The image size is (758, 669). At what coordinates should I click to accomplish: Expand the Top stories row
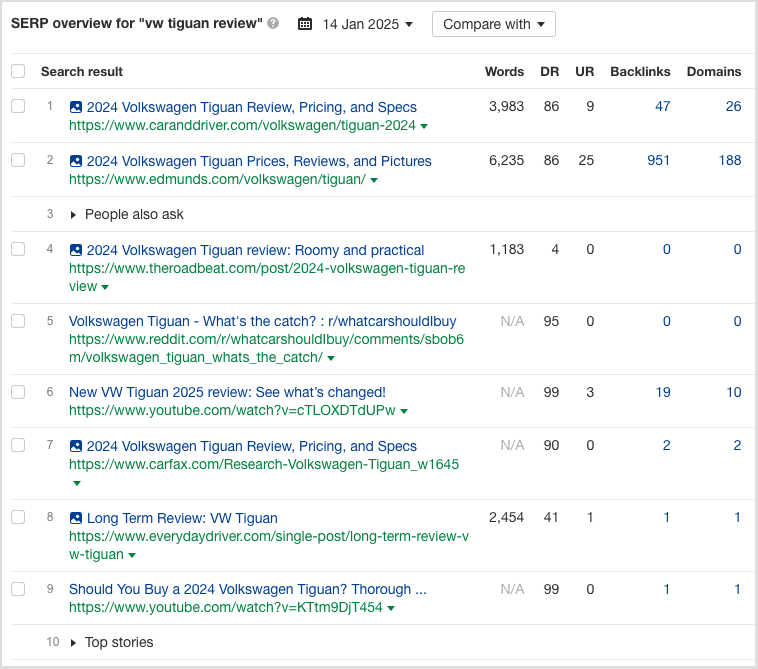(73, 642)
